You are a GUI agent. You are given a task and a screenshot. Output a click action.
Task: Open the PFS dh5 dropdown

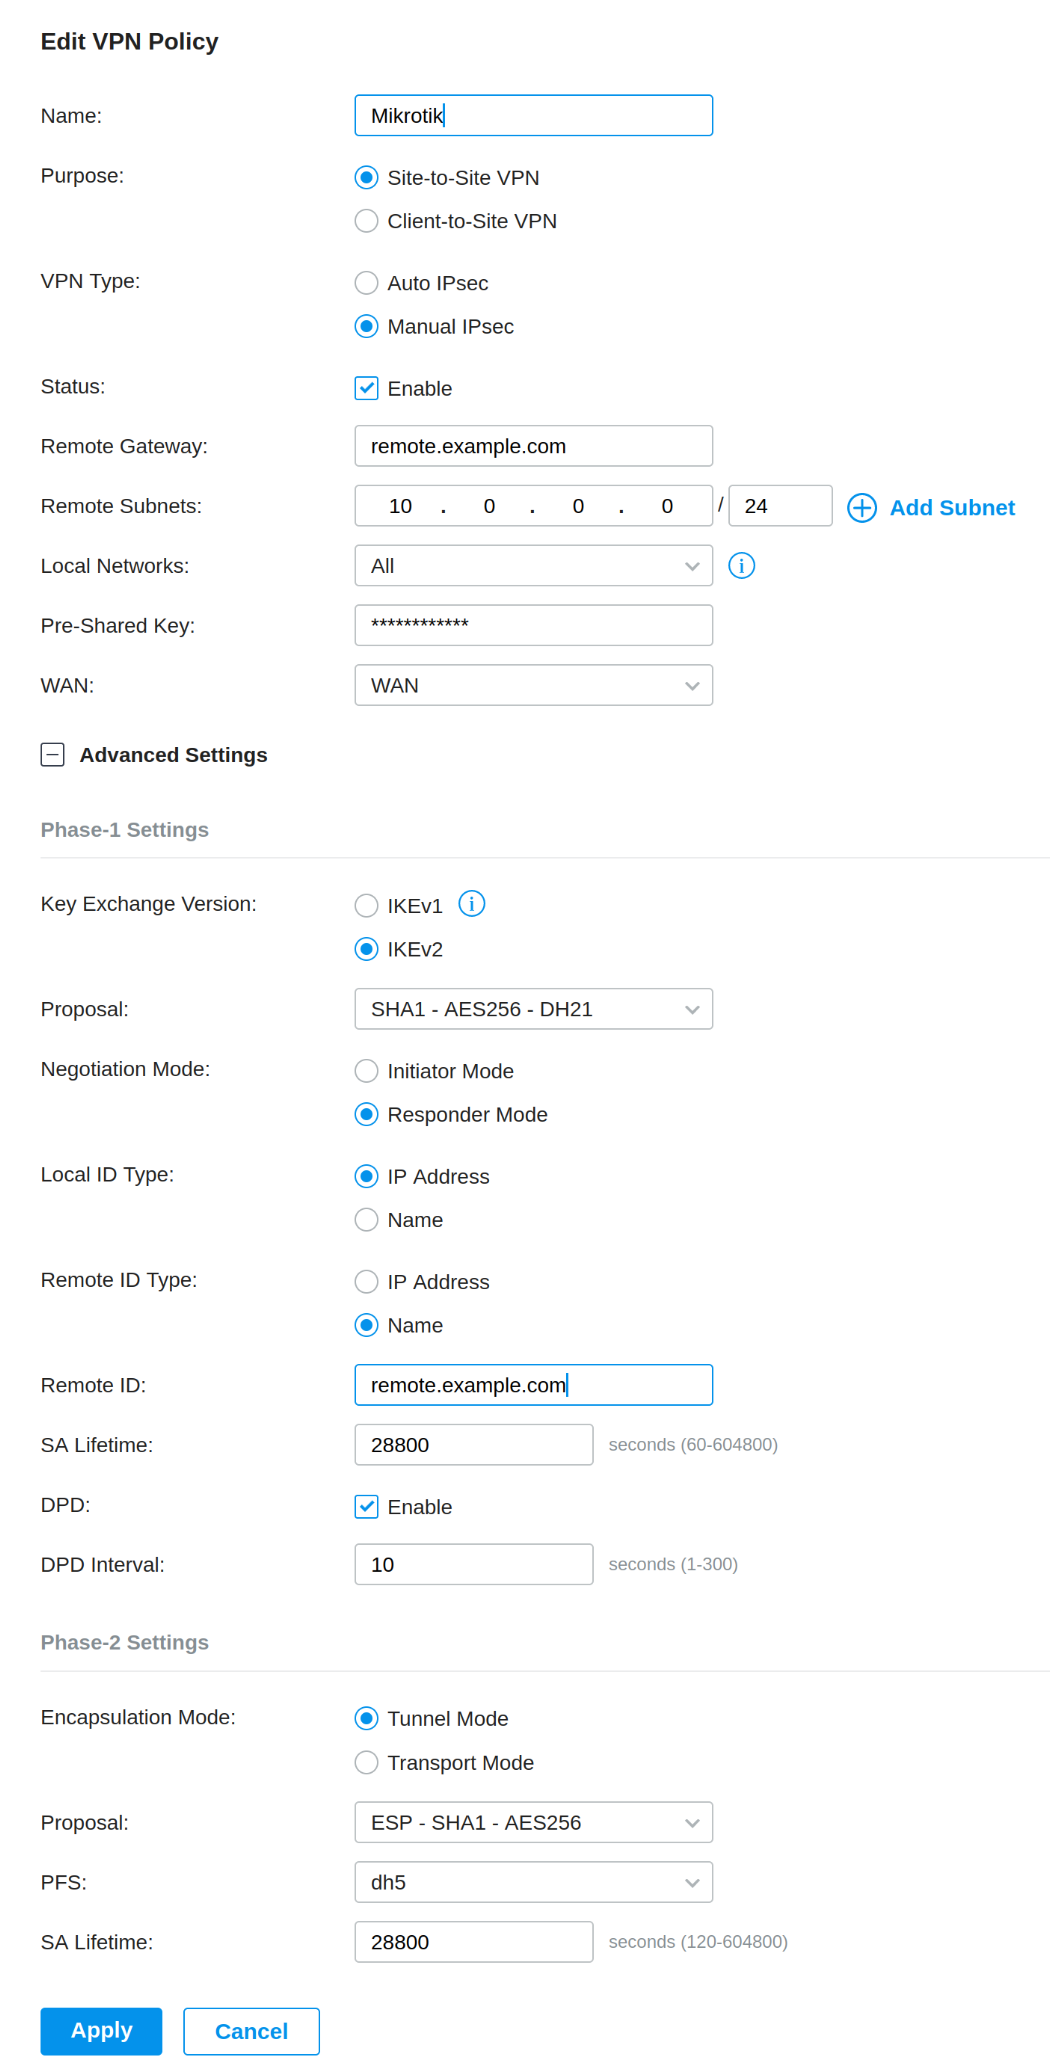point(533,1882)
